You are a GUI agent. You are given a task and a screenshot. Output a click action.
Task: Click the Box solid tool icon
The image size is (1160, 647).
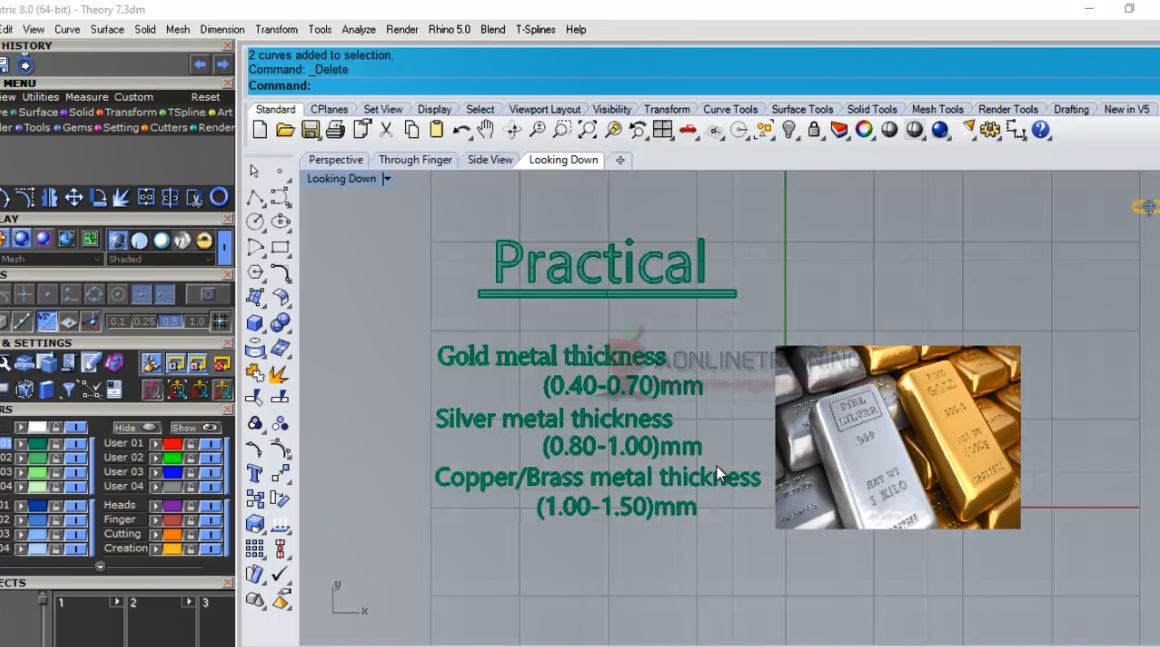254,323
